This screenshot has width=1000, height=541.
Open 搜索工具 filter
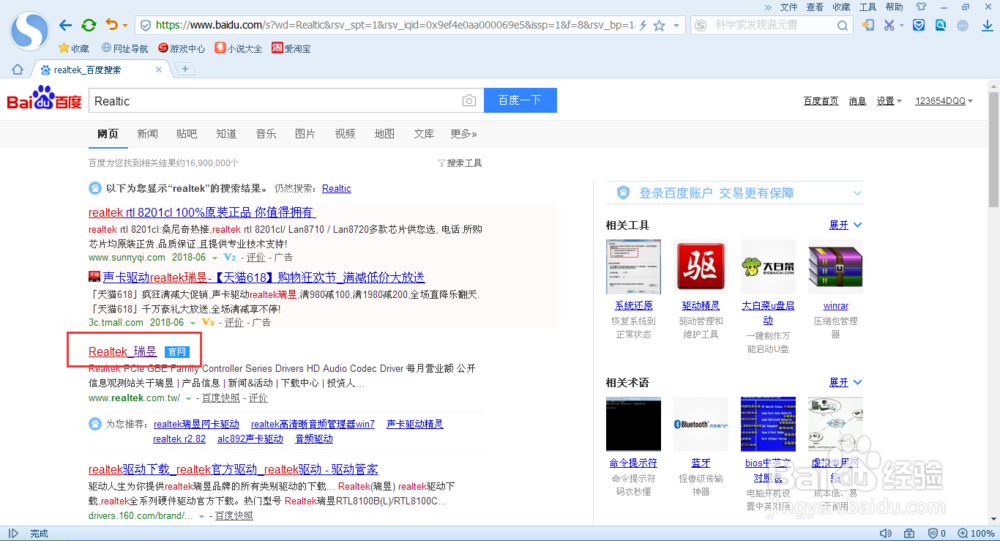(x=460, y=163)
